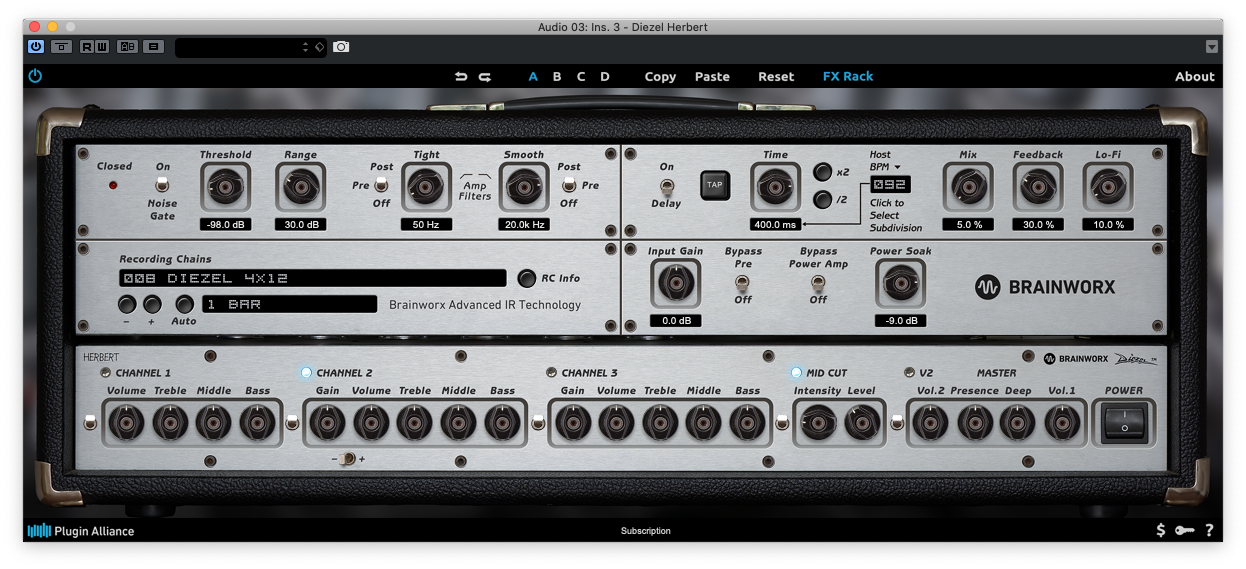1246x569 pixels.
Task: Select Channel 3 LED button
Action: pos(551,373)
